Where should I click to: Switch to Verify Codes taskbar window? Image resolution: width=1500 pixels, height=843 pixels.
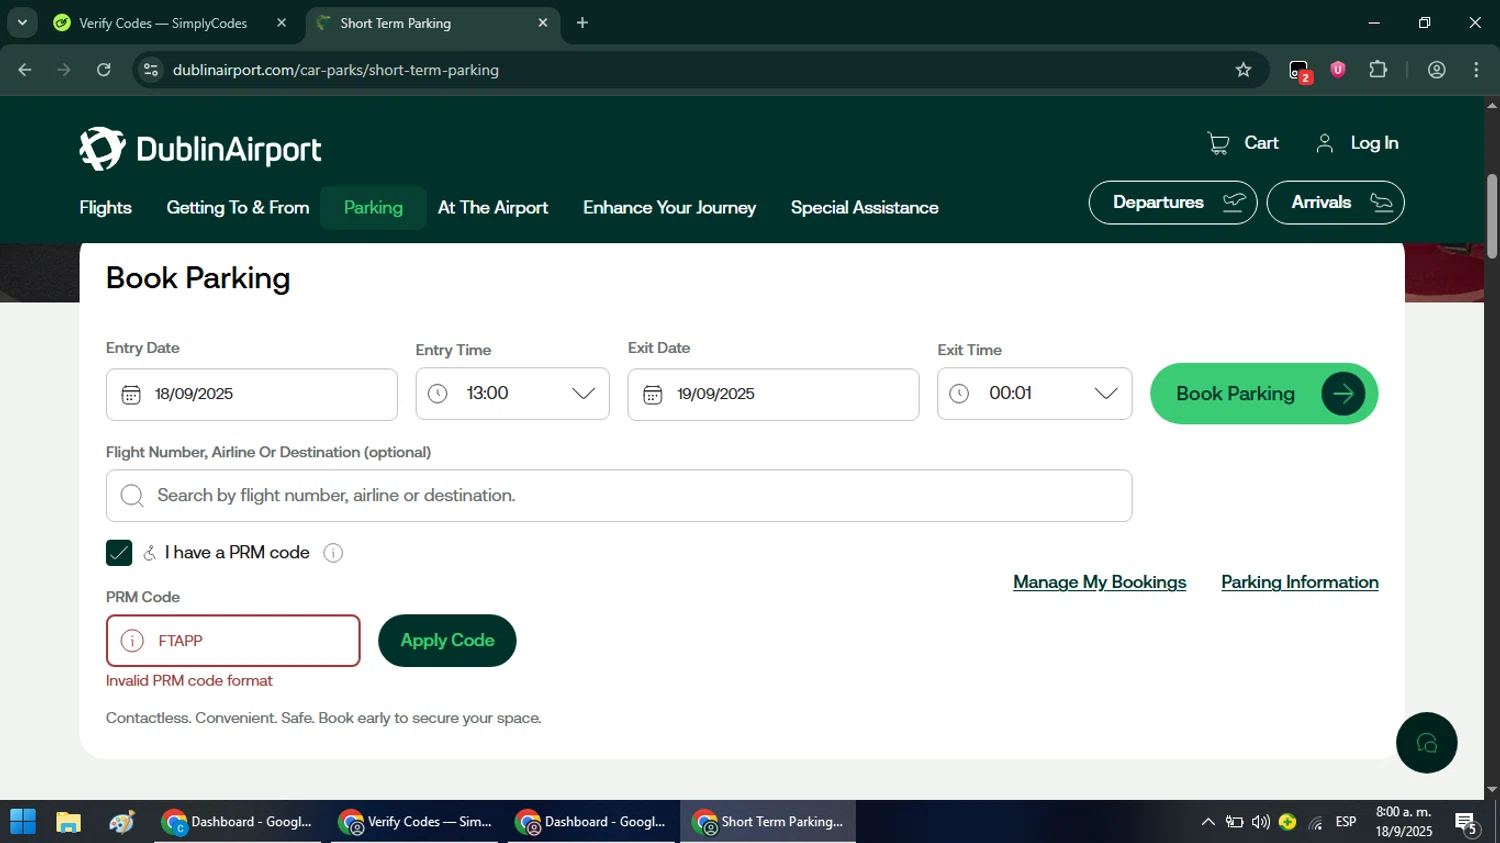[415, 822]
